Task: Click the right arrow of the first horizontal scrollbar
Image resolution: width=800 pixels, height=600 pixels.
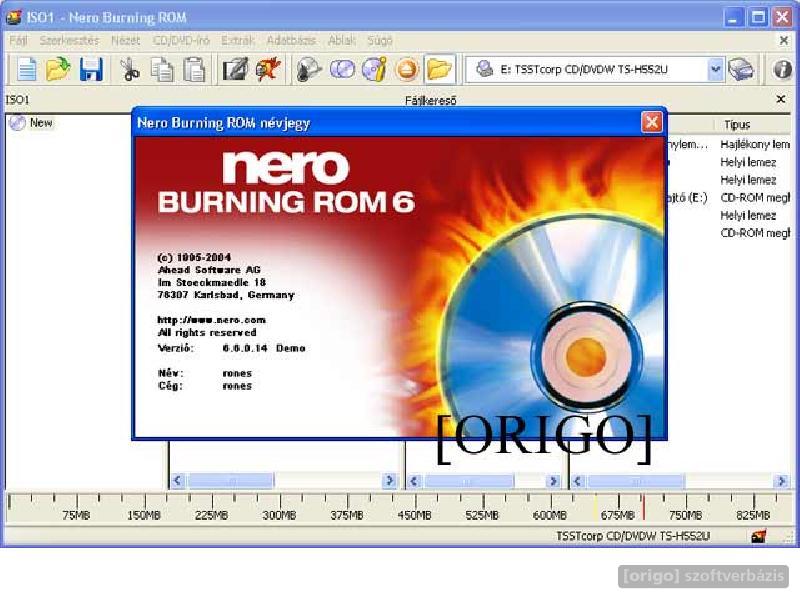Action: click(x=389, y=481)
